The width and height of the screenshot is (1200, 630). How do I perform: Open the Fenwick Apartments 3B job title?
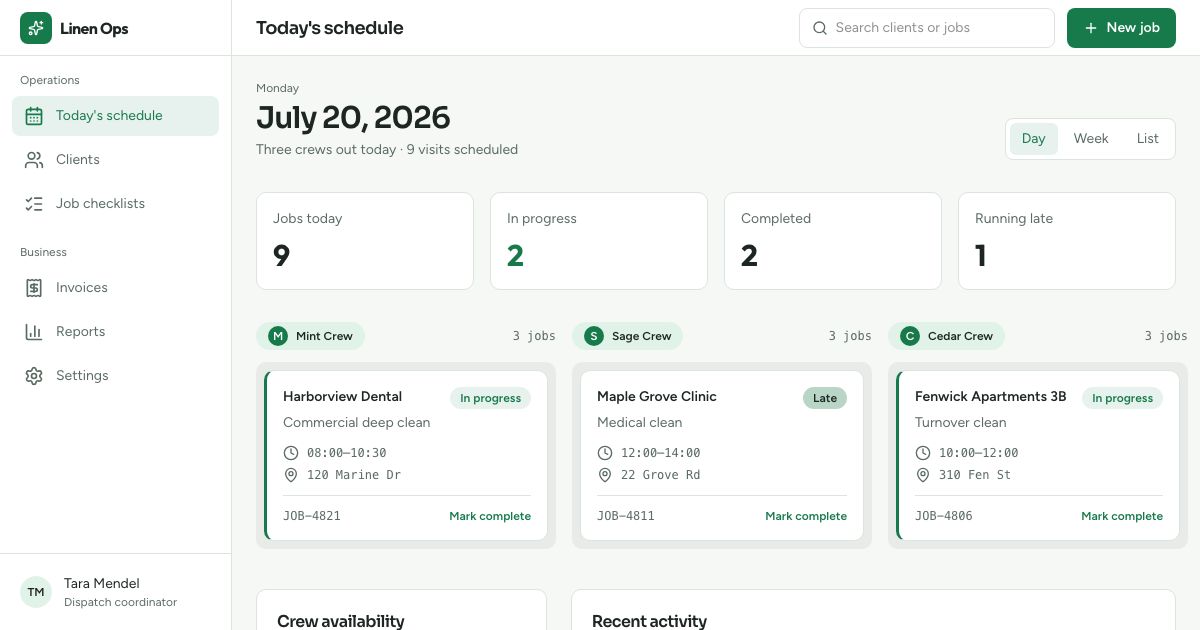point(991,397)
